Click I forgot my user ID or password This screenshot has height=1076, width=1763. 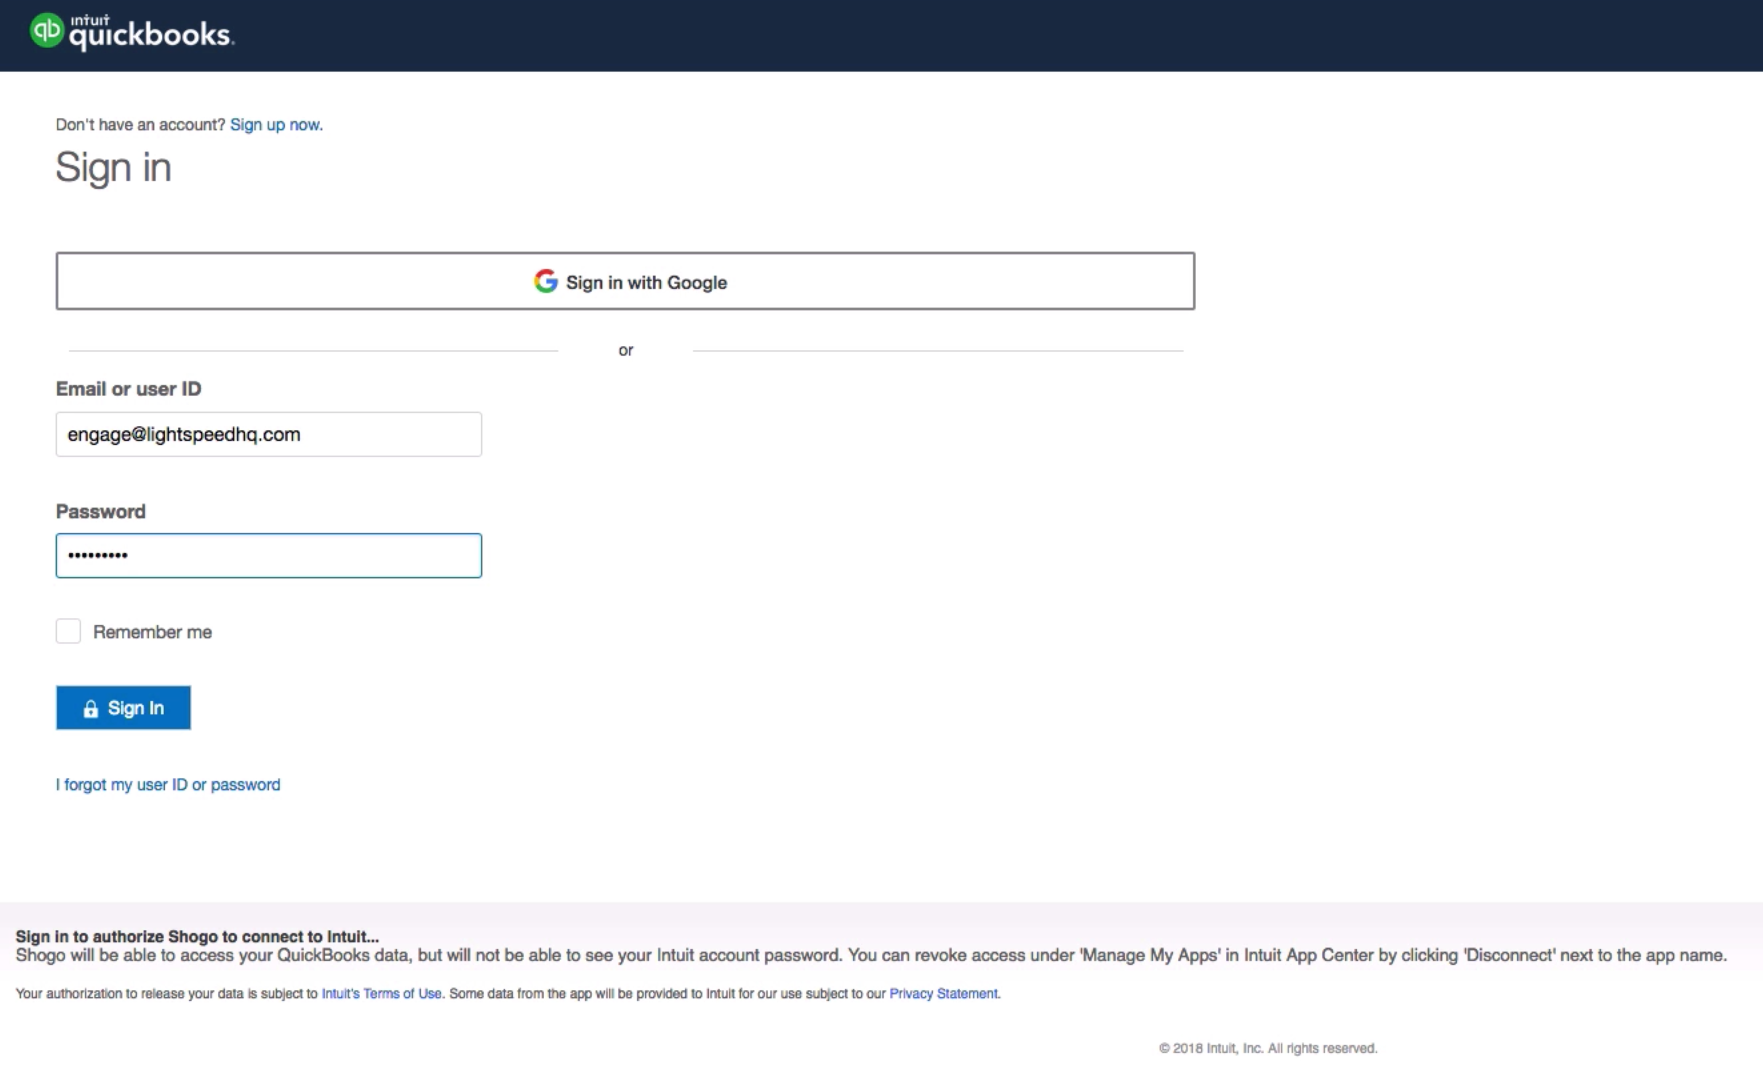[168, 784]
